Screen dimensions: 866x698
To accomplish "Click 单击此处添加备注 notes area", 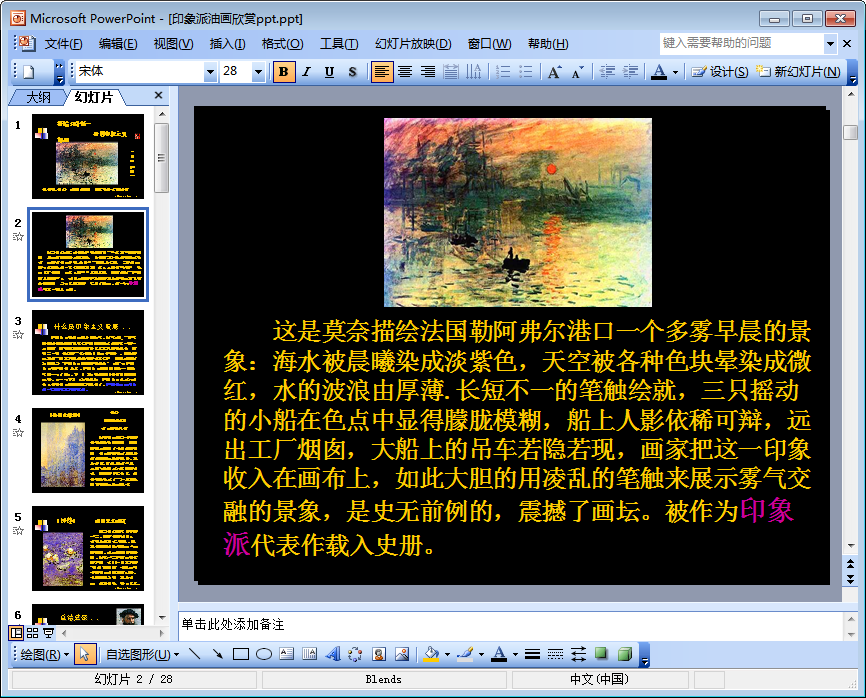I will coord(511,625).
